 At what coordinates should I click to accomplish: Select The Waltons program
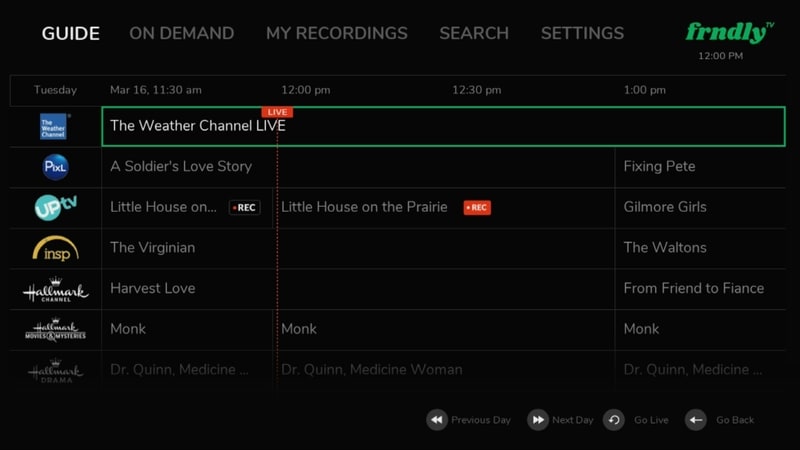[701, 248]
